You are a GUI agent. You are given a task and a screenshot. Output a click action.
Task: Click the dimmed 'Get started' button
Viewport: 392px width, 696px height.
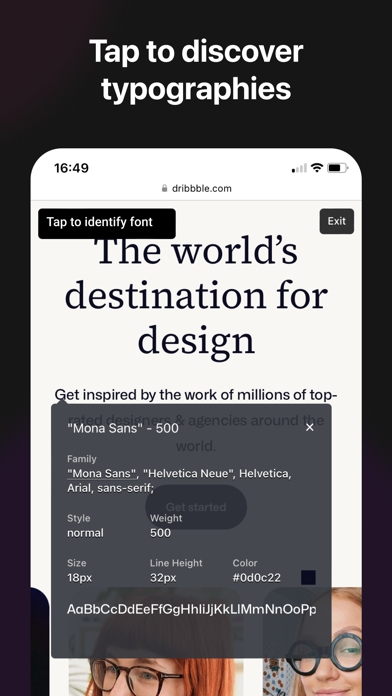[x=196, y=506]
